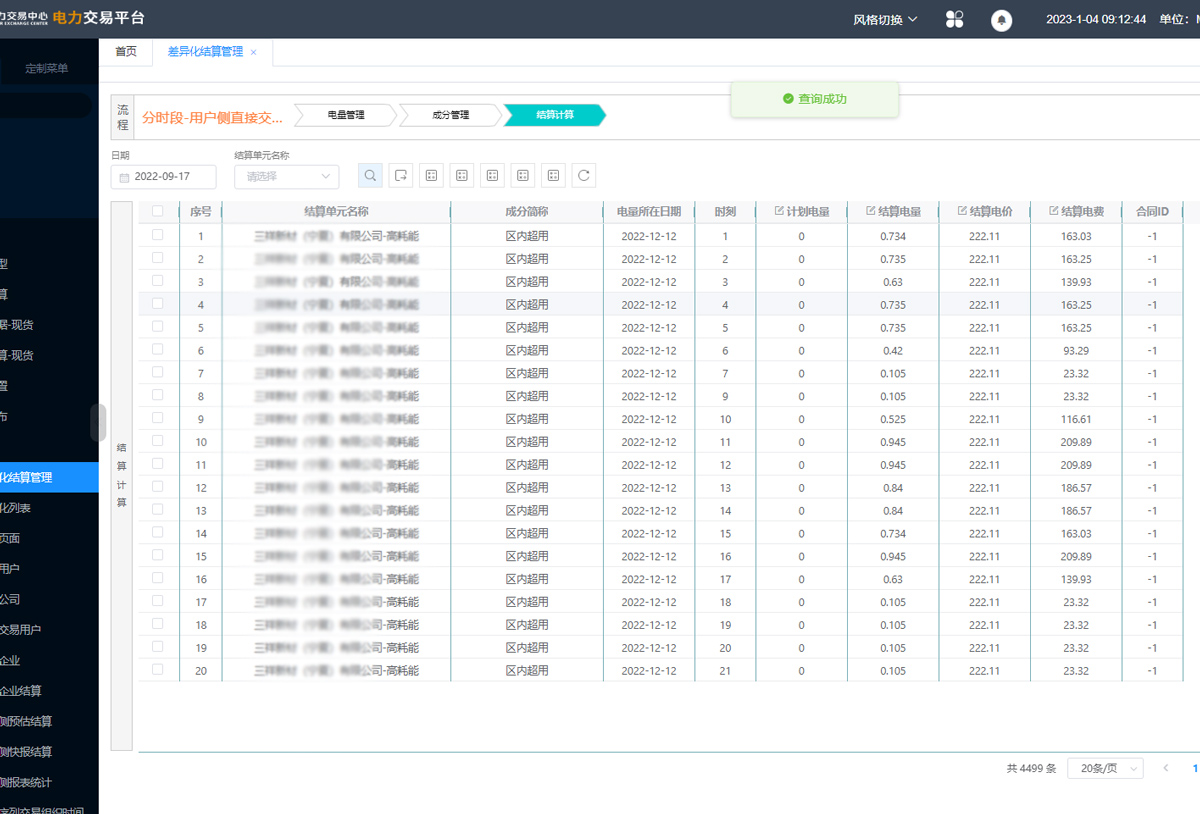1200x814 pixels.
Task: Click the 116.61 结算电费 cell
Action: point(1076,419)
